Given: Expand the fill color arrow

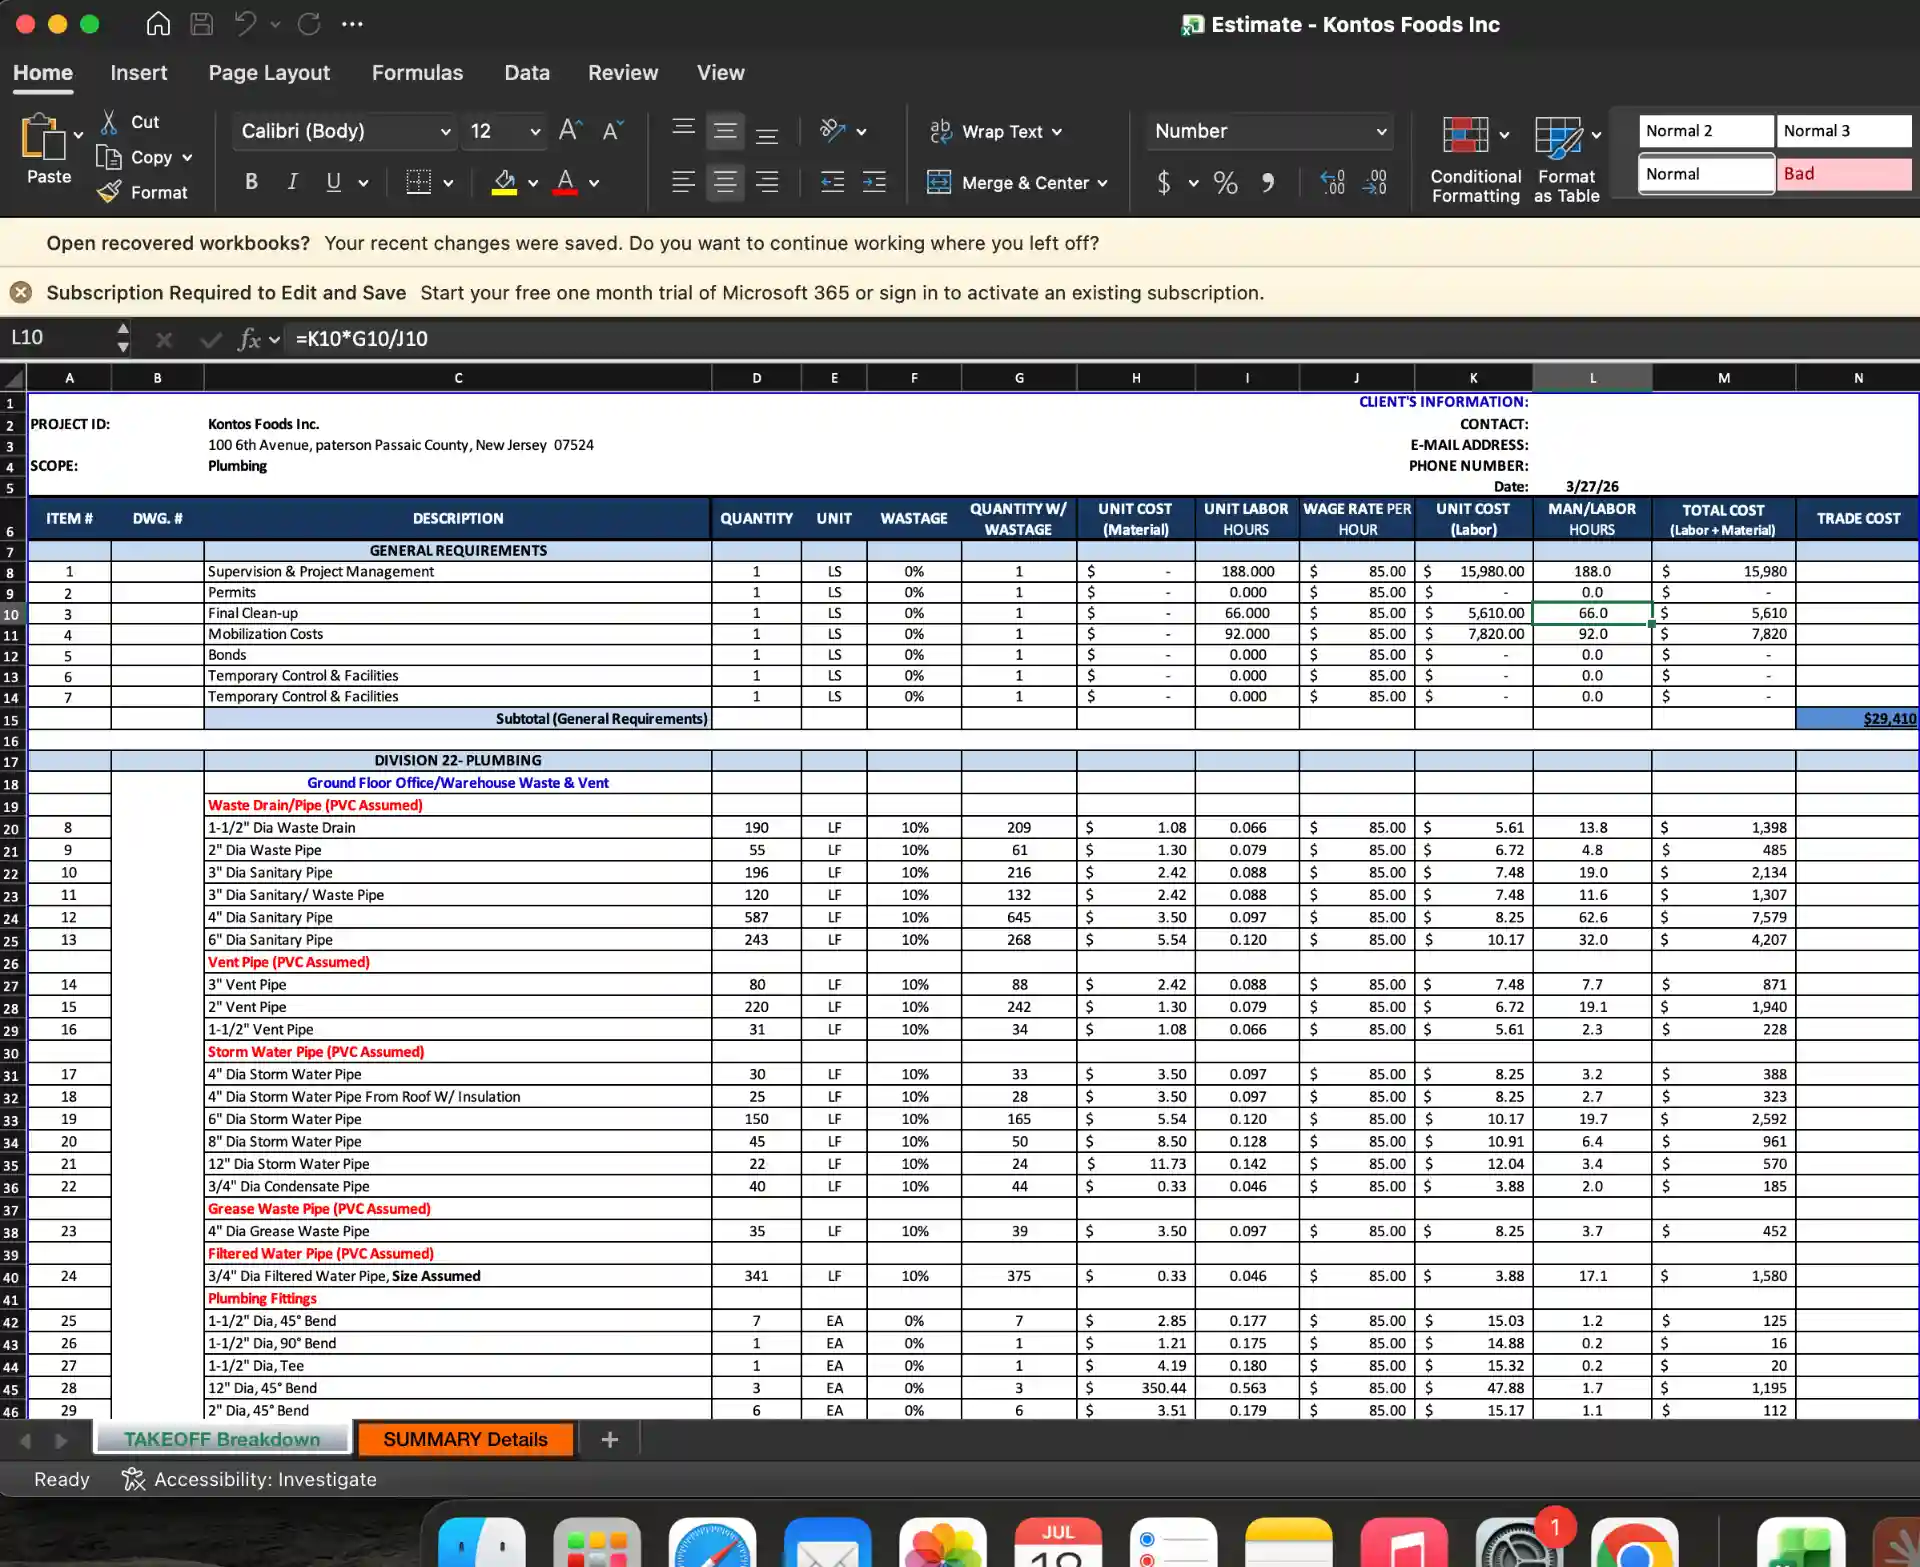Looking at the screenshot, I should (533, 183).
